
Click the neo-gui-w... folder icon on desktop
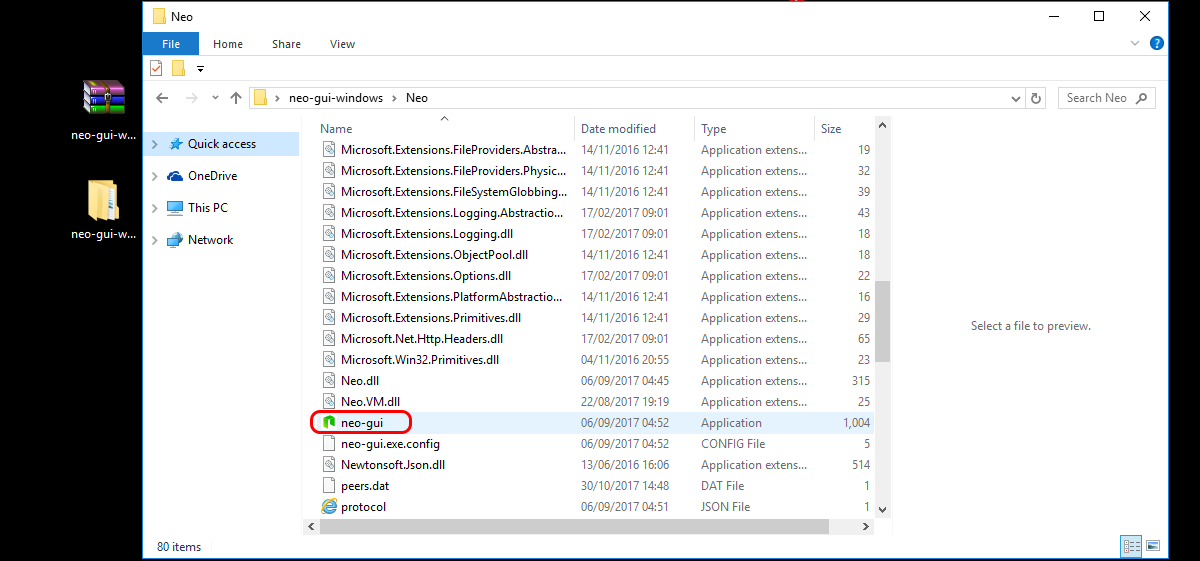103,201
